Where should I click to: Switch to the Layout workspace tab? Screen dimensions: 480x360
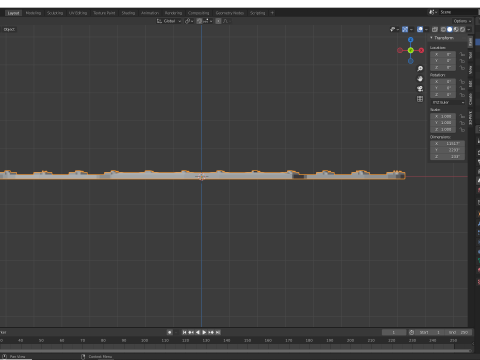click(13, 13)
